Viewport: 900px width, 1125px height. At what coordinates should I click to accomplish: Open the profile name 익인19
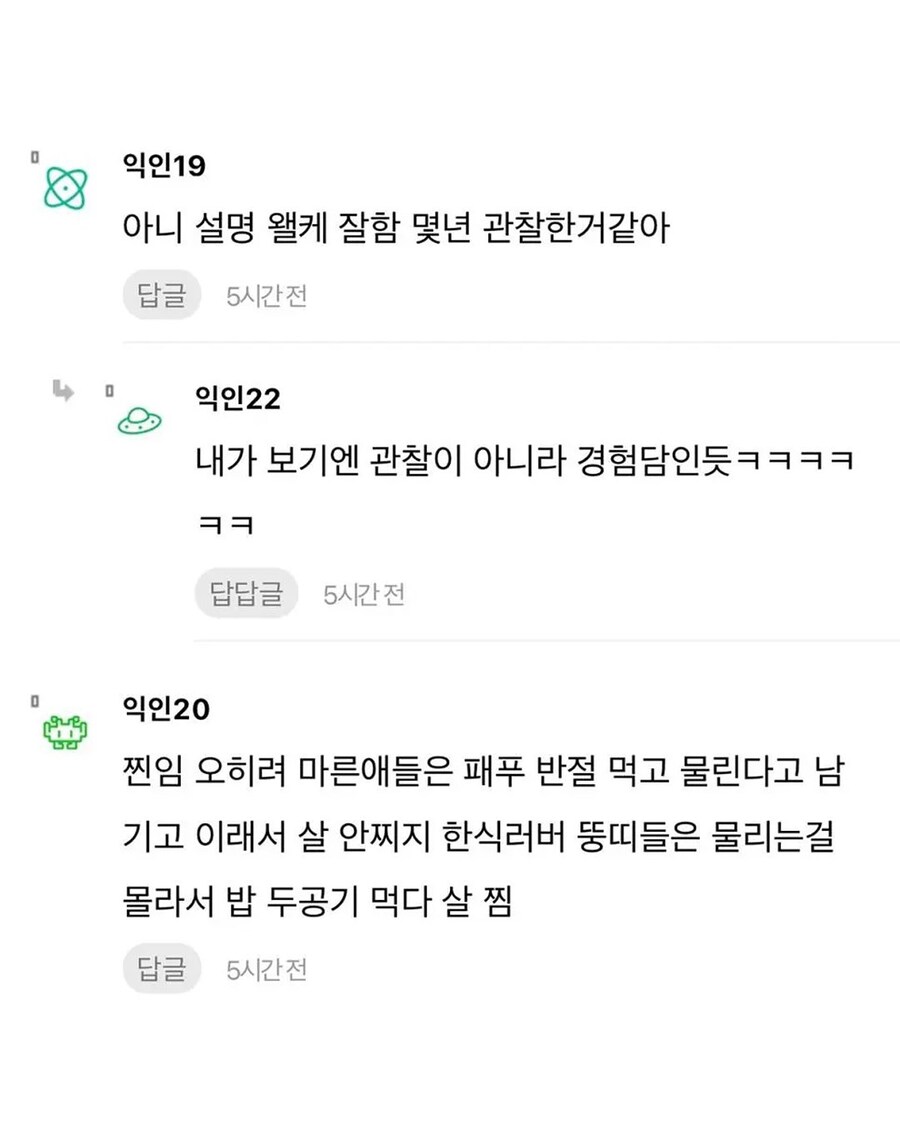click(163, 165)
